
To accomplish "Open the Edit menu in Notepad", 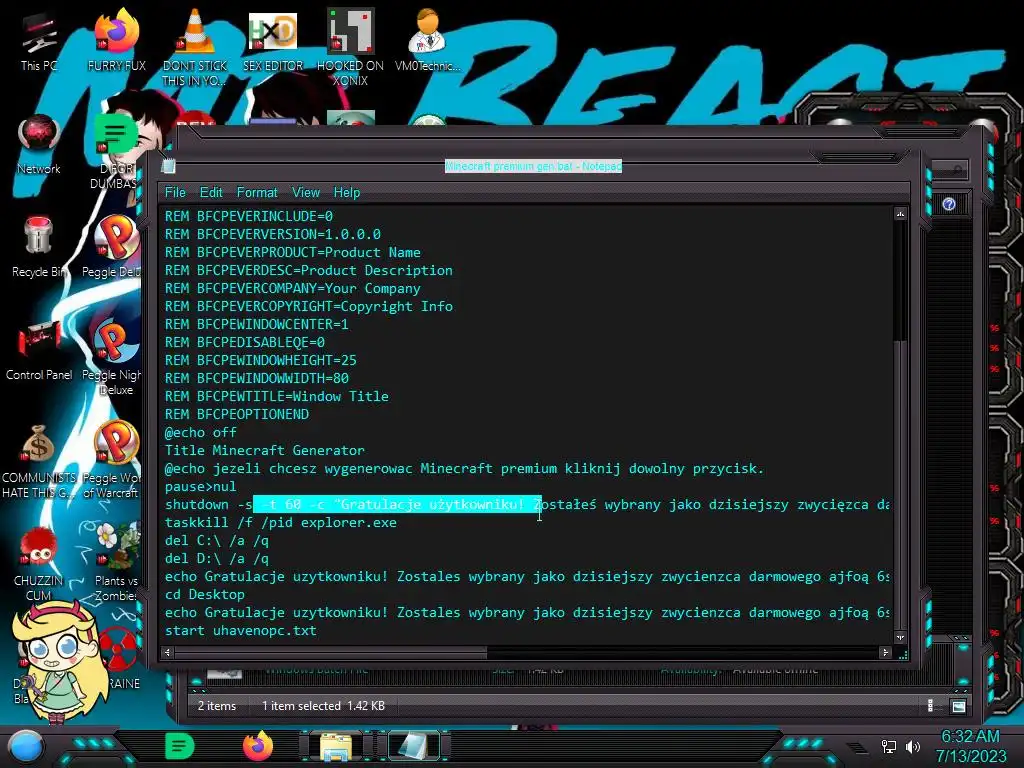I will point(211,193).
